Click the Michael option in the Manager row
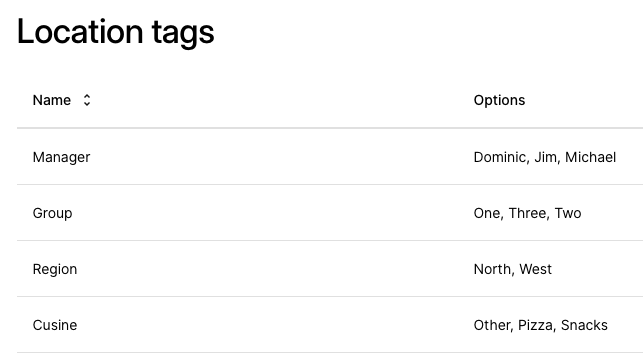 (x=591, y=157)
